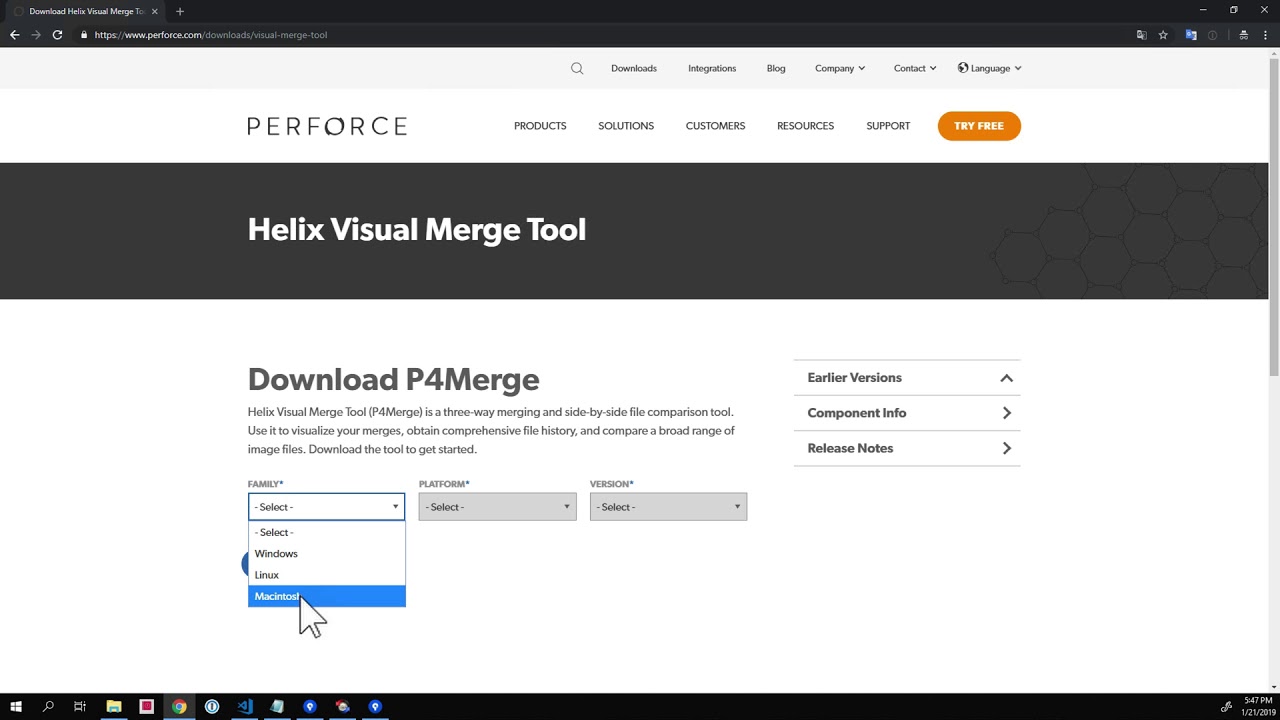The image size is (1280, 720).
Task: Go back using the browser back arrow
Action: point(15,35)
